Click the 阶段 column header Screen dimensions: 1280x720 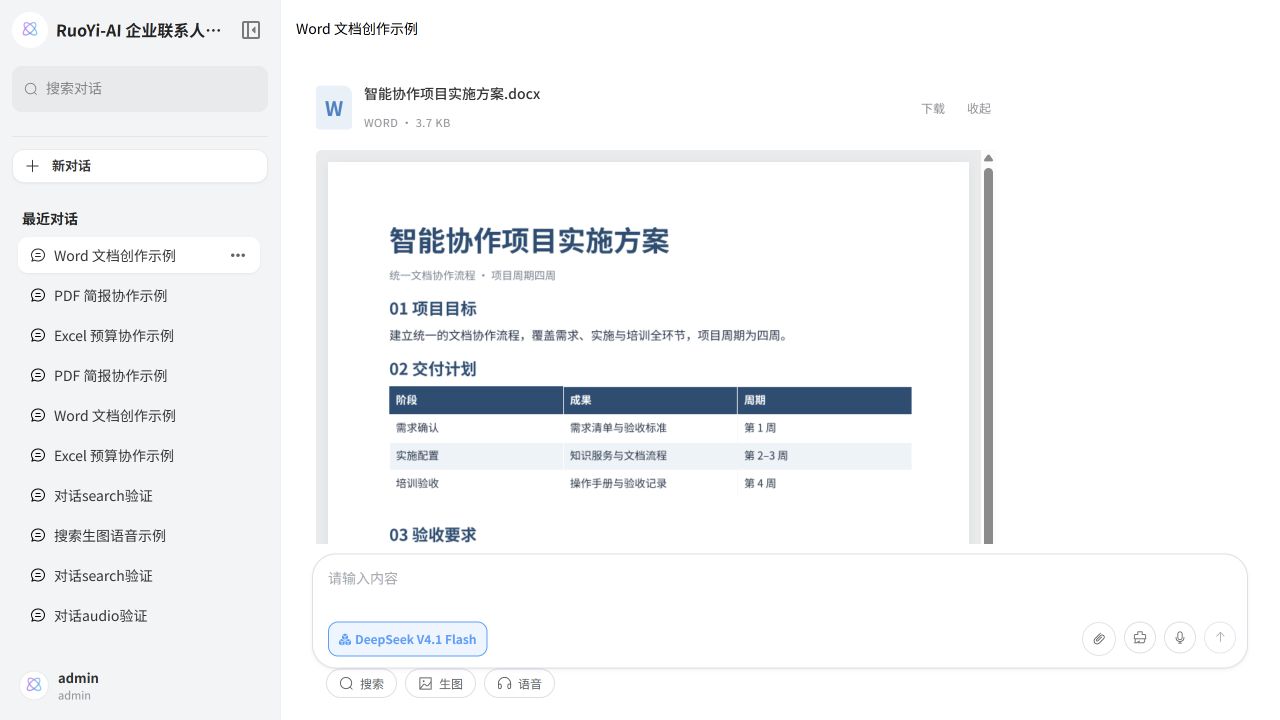coord(476,400)
